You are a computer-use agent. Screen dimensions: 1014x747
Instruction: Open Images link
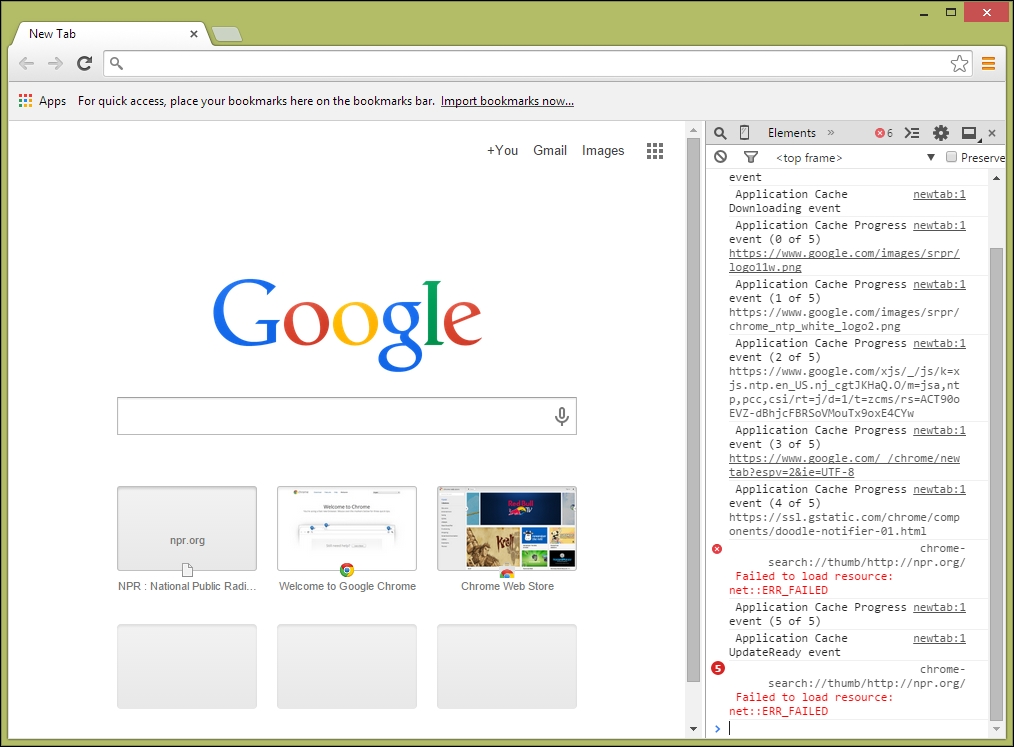click(603, 151)
